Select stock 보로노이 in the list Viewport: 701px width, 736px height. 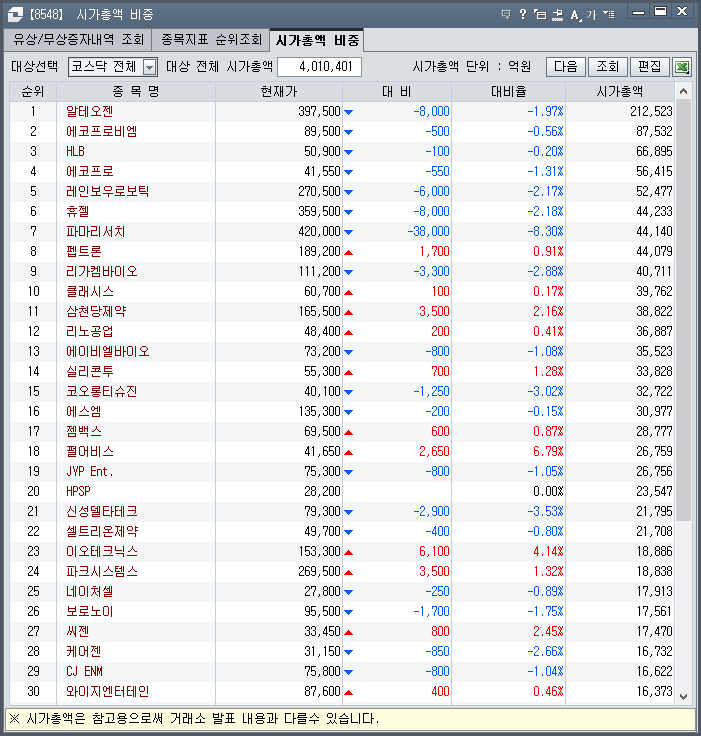coord(90,612)
